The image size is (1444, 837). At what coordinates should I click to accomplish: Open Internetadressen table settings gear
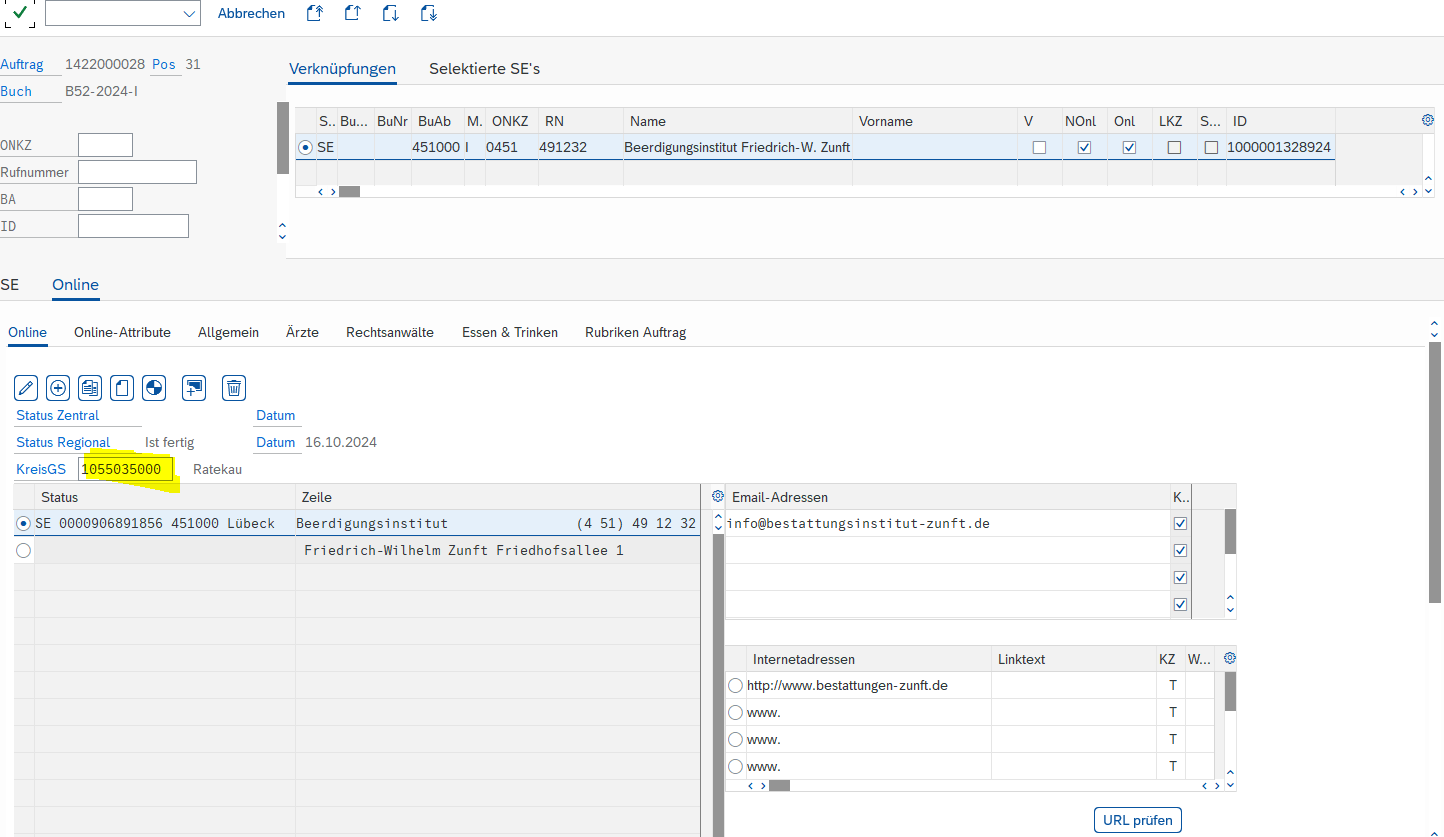click(x=1230, y=658)
